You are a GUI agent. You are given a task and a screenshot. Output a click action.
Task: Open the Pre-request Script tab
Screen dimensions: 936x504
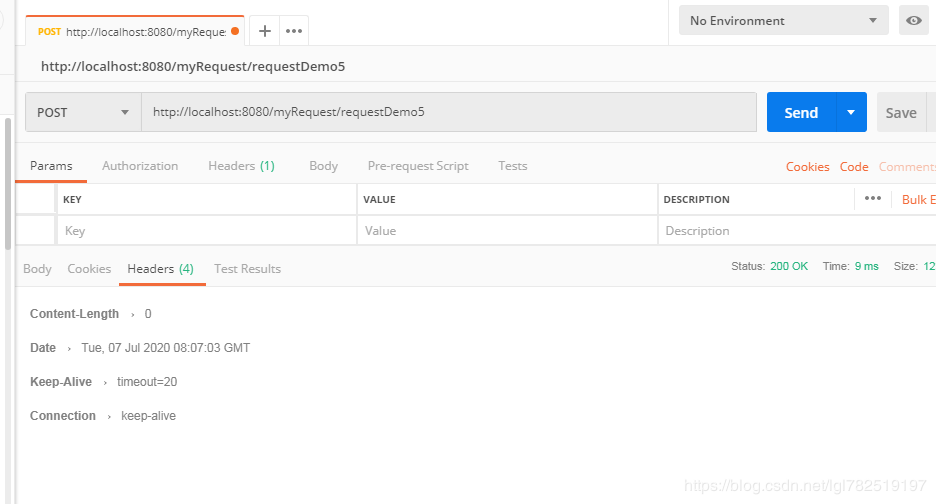coord(418,166)
